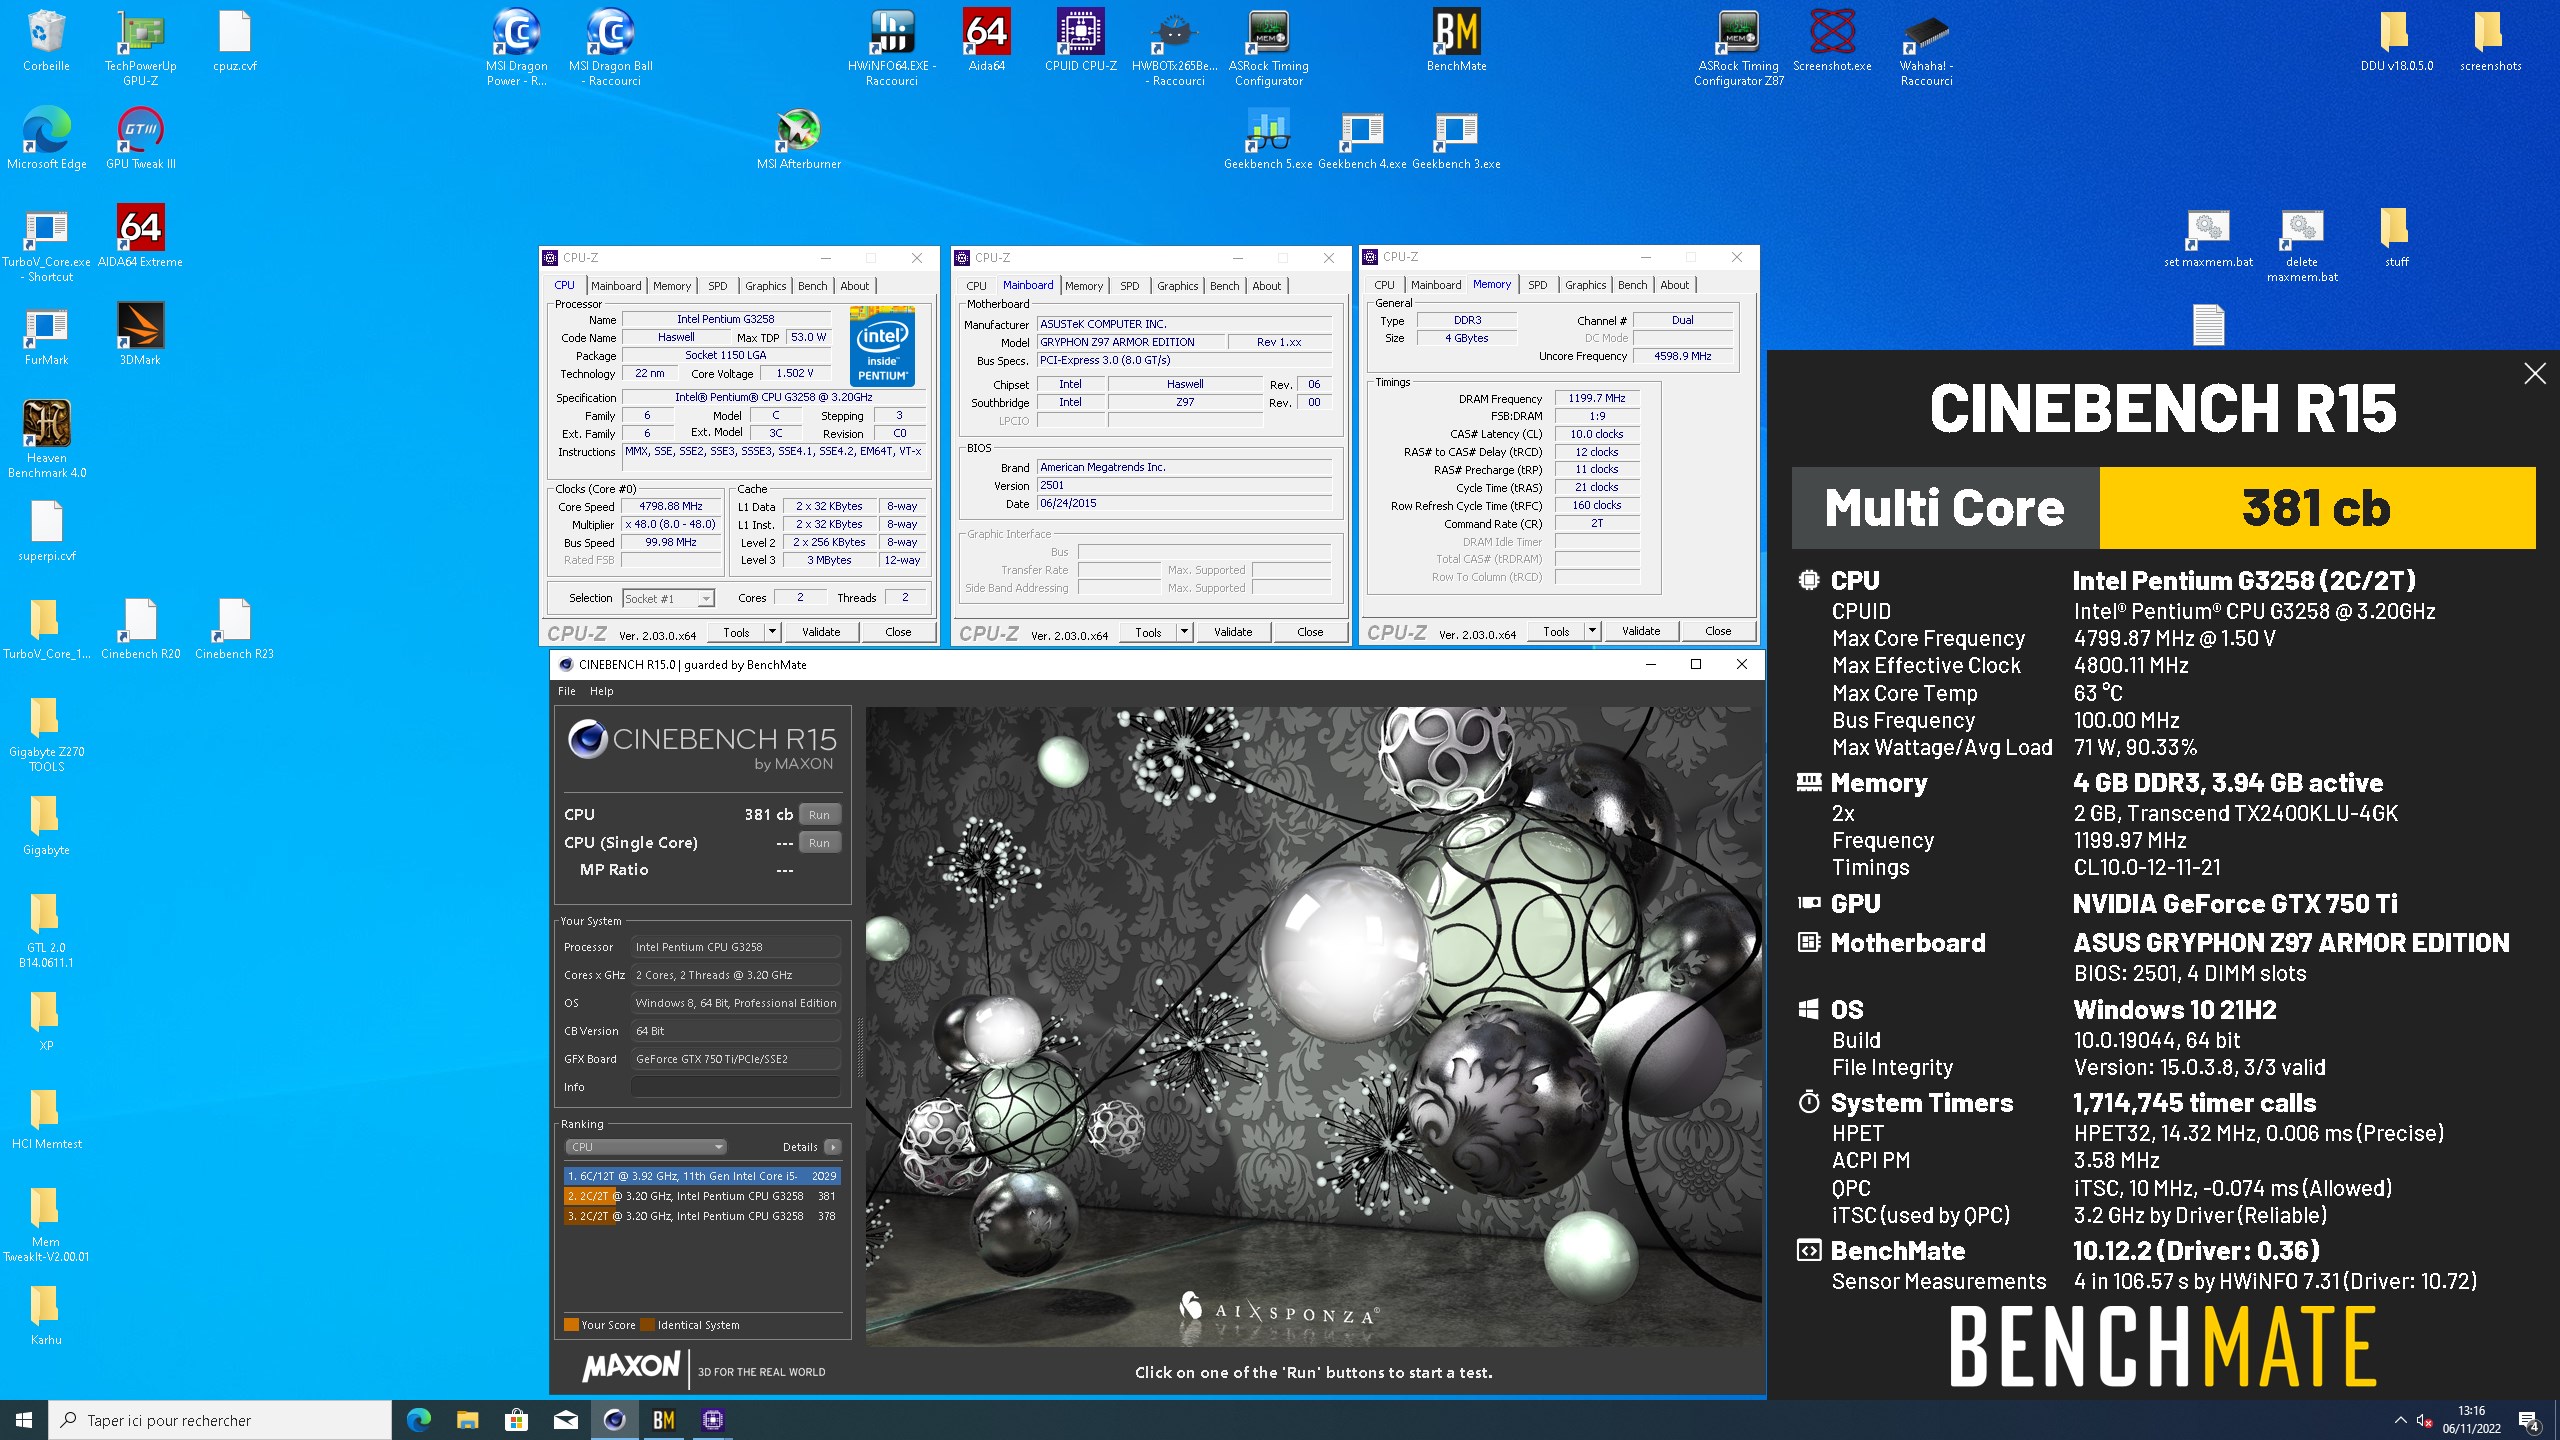Launch Aida64 desktop icon
Viewport: 2560px width, 1440px height.
coord(986,41)
